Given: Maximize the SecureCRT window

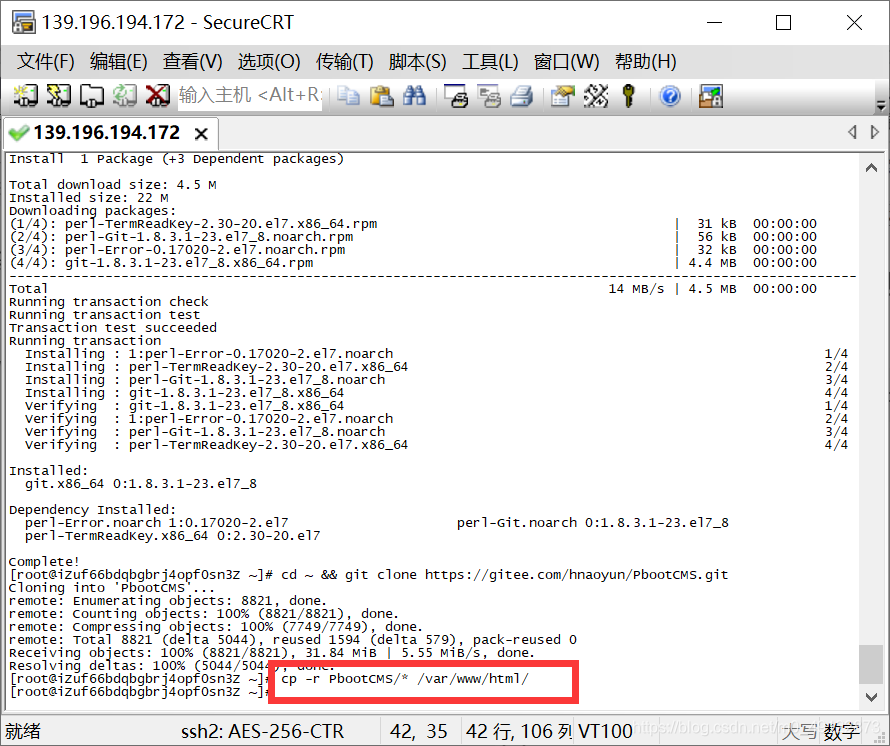Looking at the screenshot, I should (x=783, y=23).
